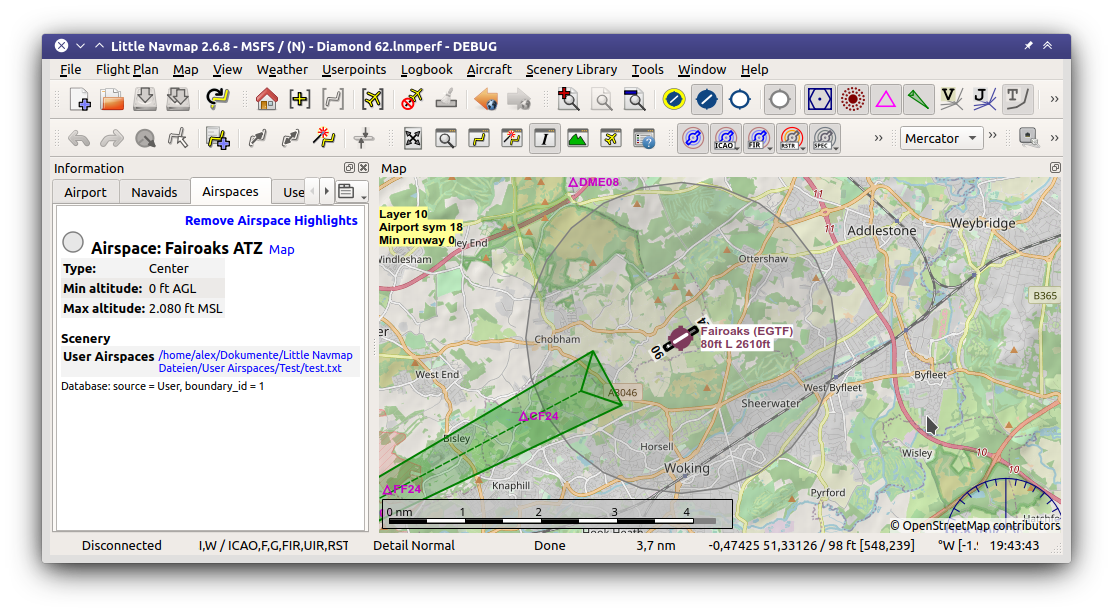Screen dimensions: 1113x613
Task: Click Map link beside Fairoaks ATZ
Action: 282,250
